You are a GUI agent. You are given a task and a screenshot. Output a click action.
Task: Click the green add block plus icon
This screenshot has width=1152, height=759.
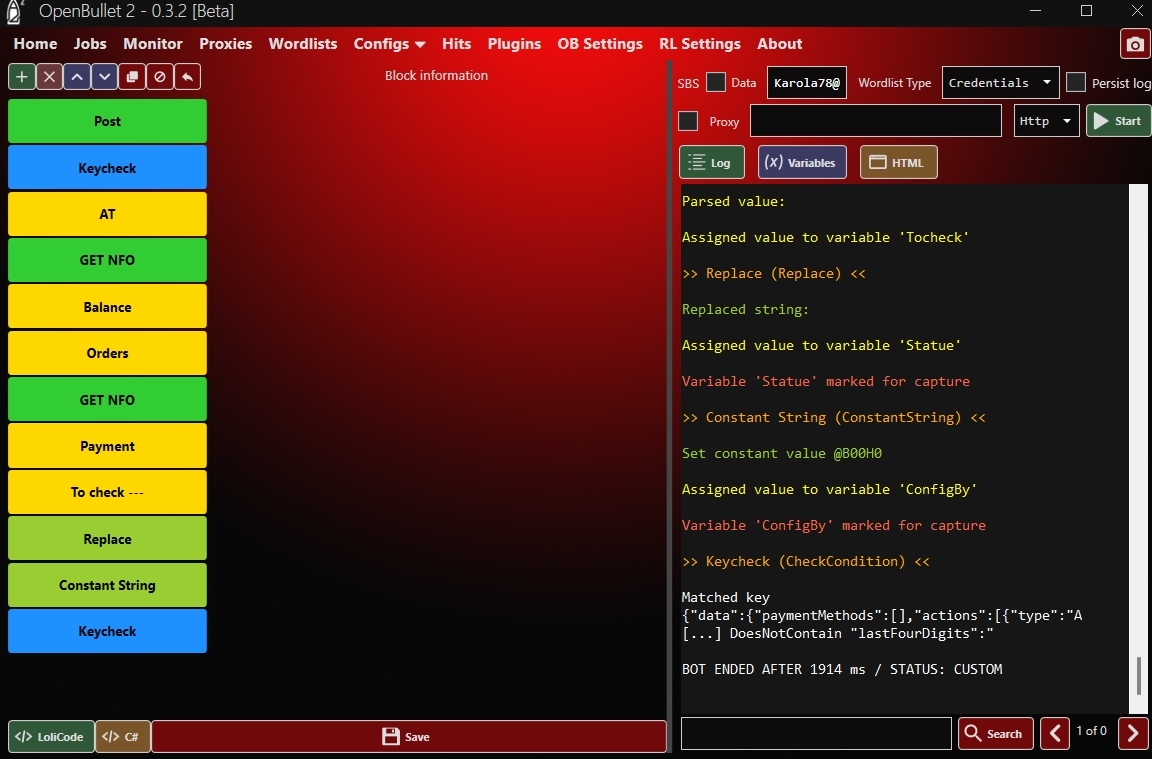[x=22, y=77]
